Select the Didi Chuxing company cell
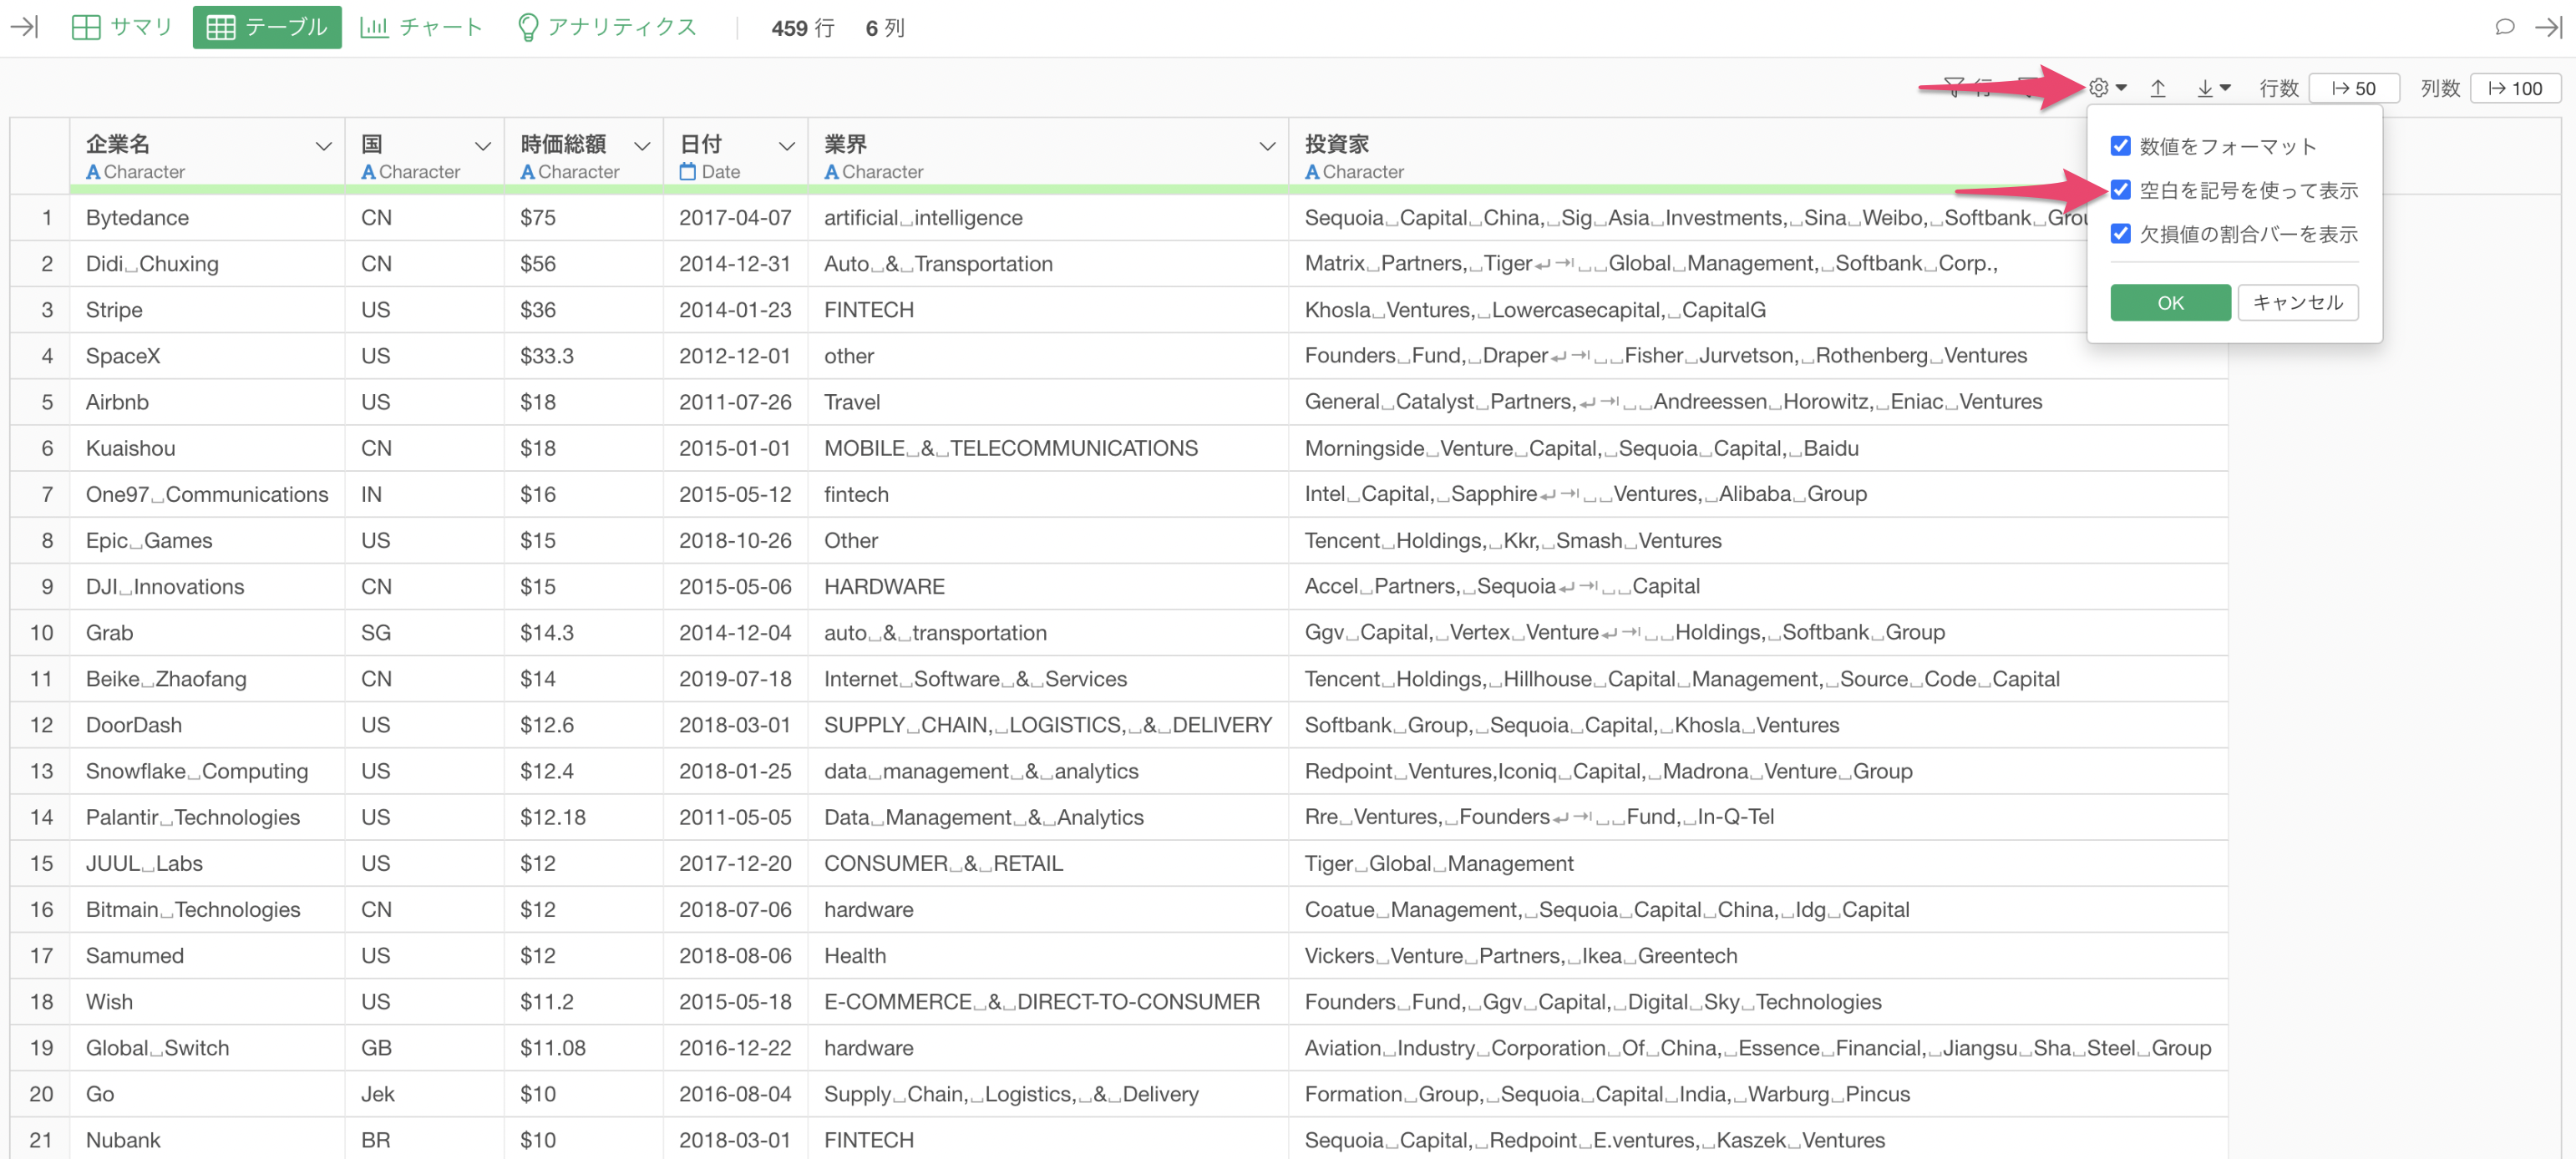Screen dimensions: 2576x1159 click(x=207, y=263)
